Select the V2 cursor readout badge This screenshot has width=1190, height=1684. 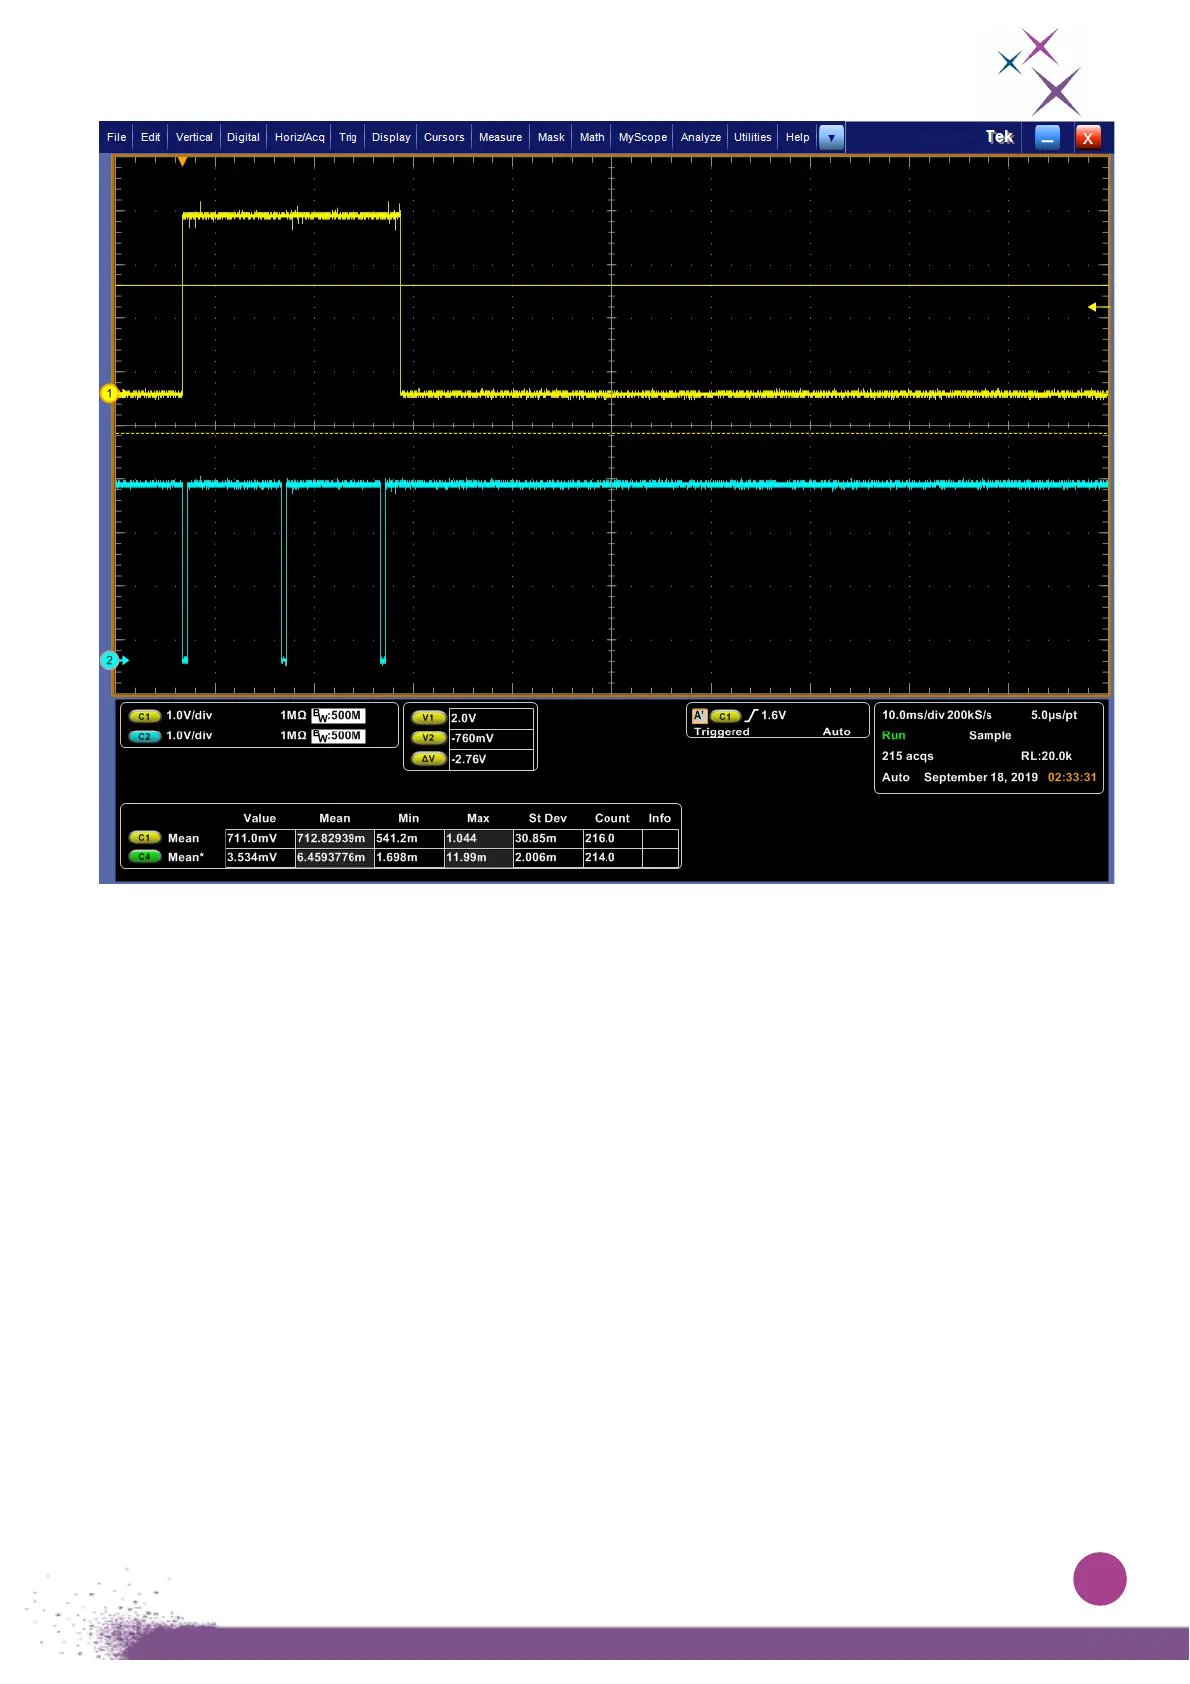tap(428, 738)
